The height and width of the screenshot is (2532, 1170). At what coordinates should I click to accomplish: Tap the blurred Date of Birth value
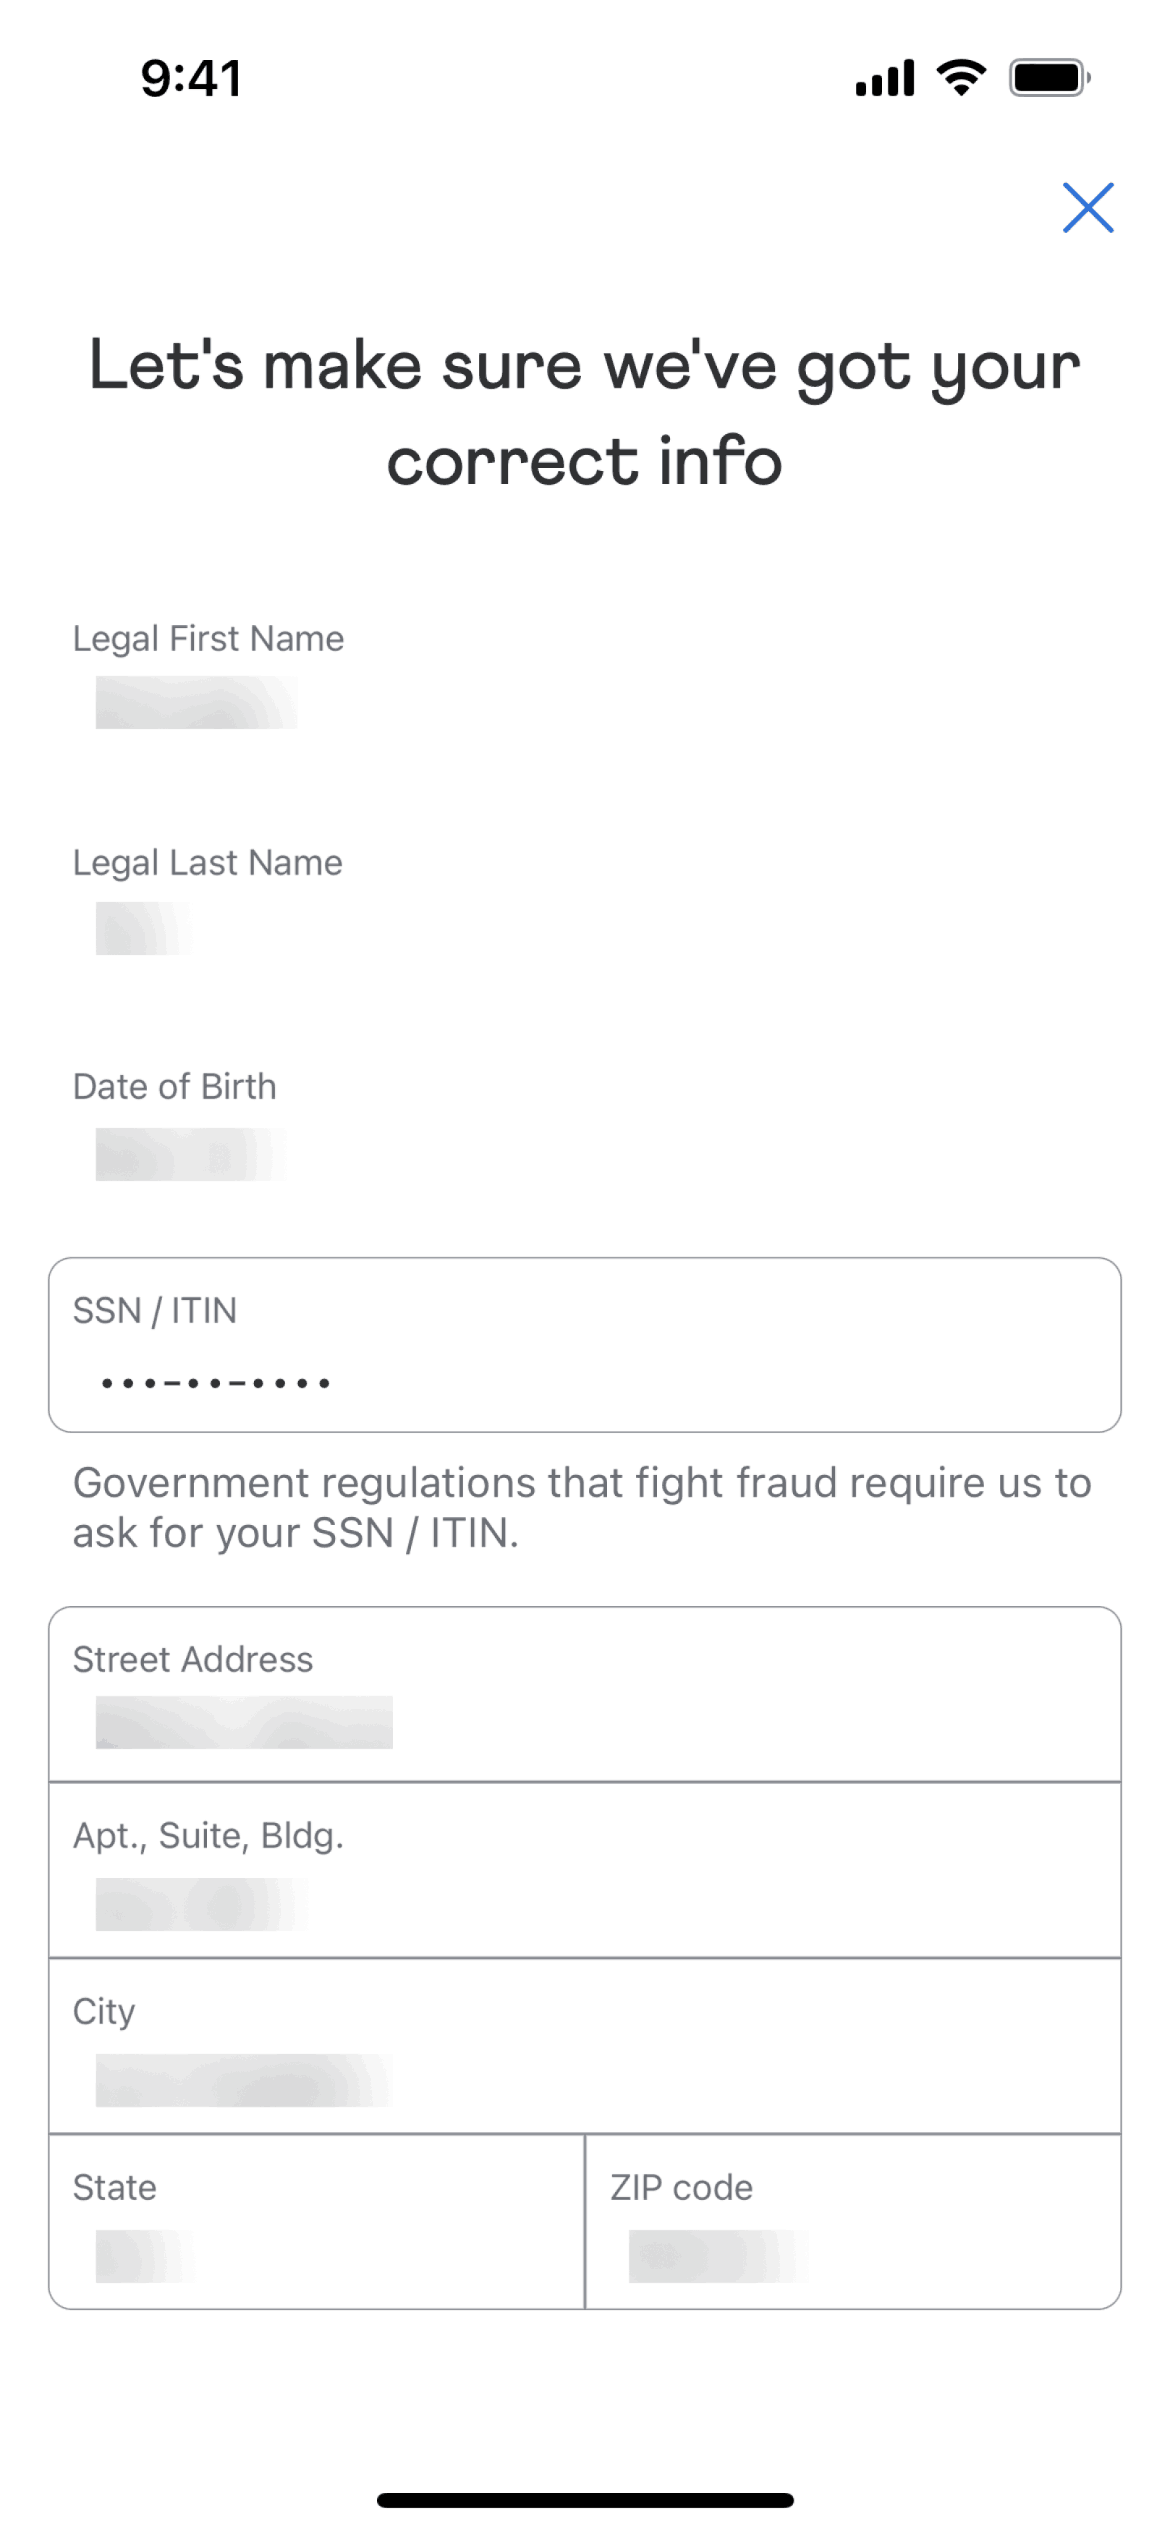pos(190,1155)
